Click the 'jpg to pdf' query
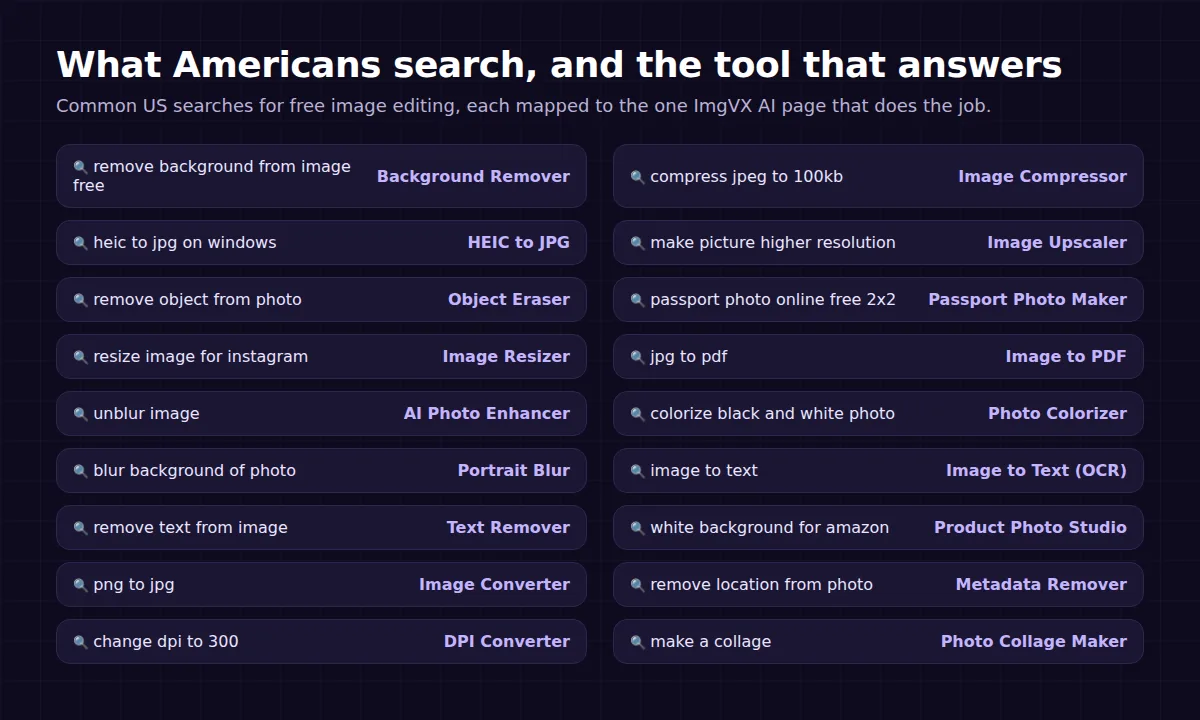1200x720 pixels. click(x=688, y=356)
